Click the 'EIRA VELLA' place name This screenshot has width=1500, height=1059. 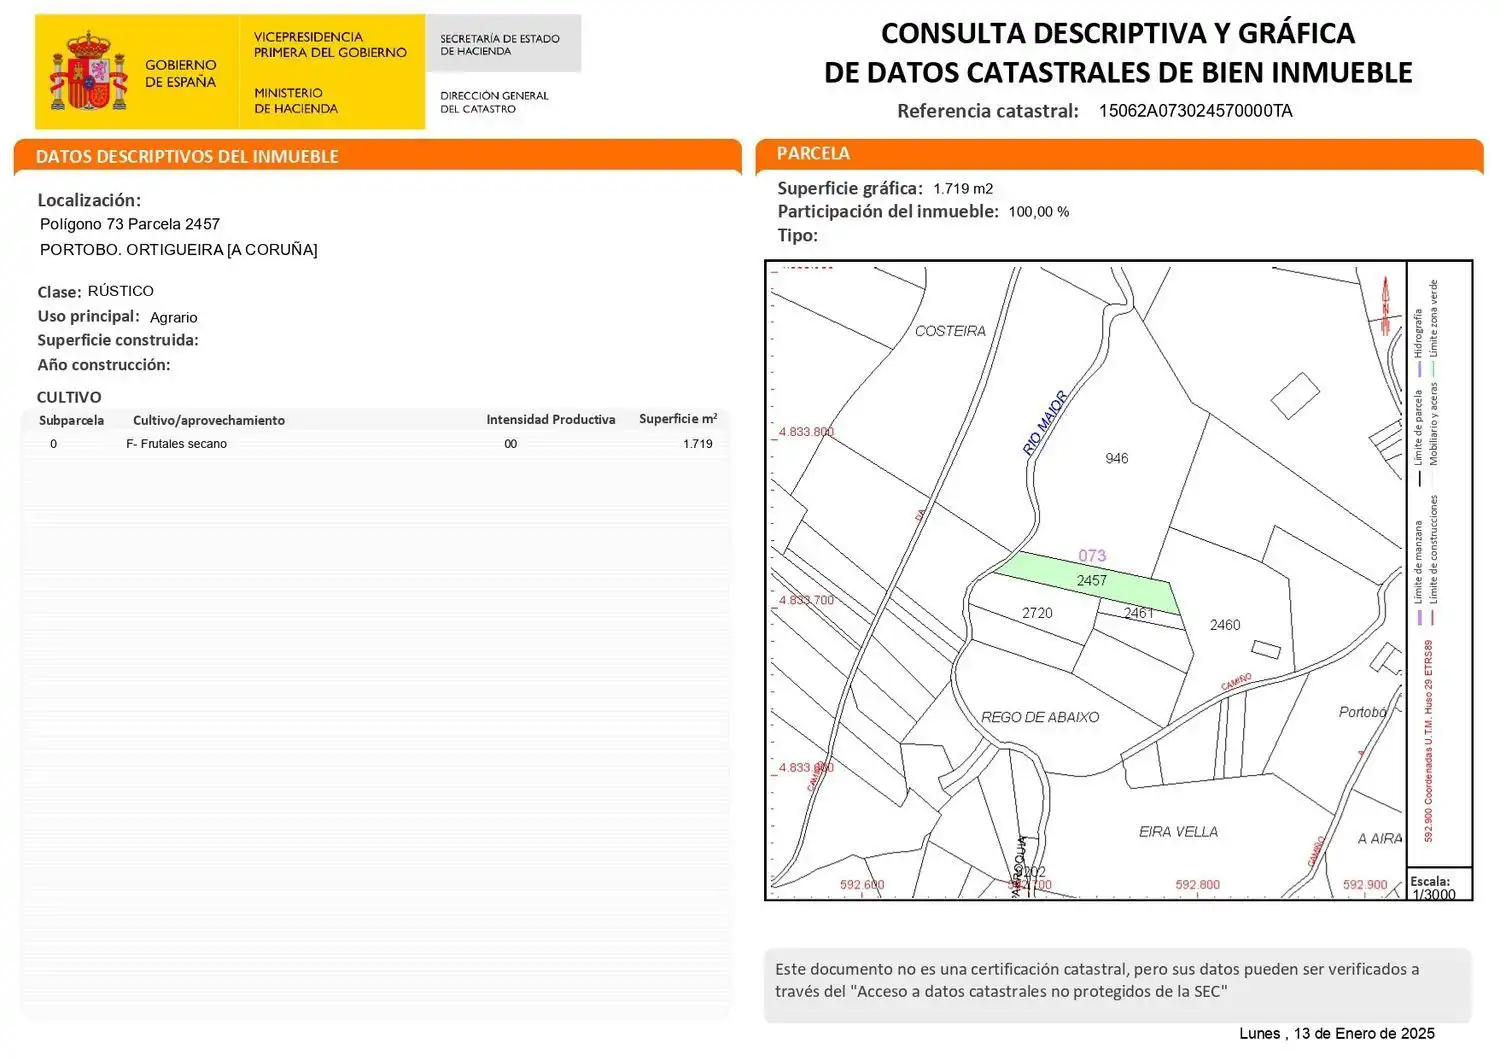point(1178,831)
